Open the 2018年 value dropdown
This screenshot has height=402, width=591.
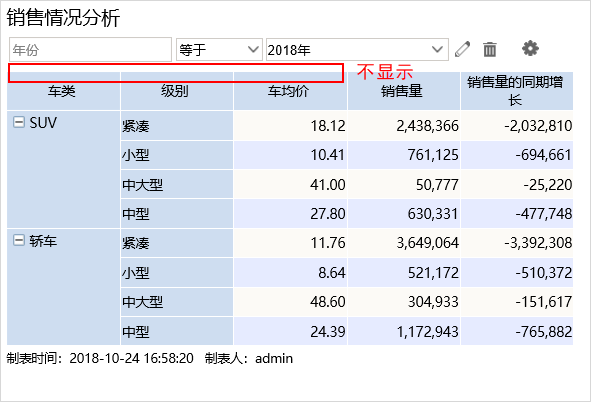point(357,49)
